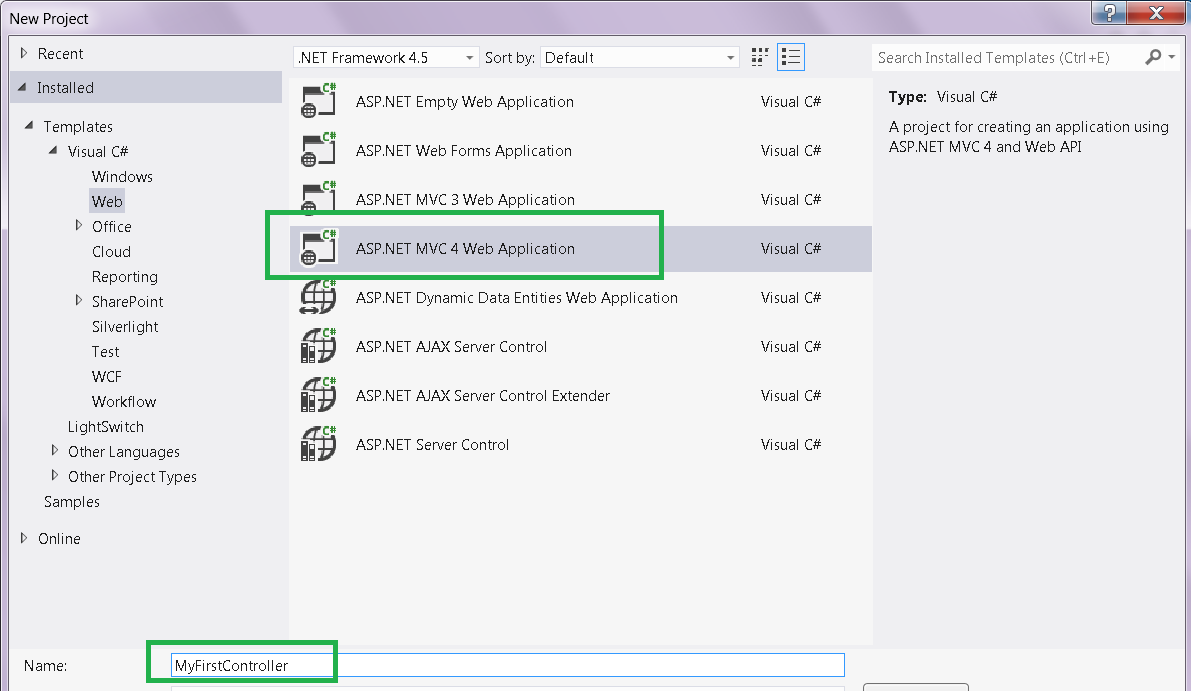This screenshot has width=1191, height=691.
Task: Select Windows under Visual C#
Action: coord(122,176)
